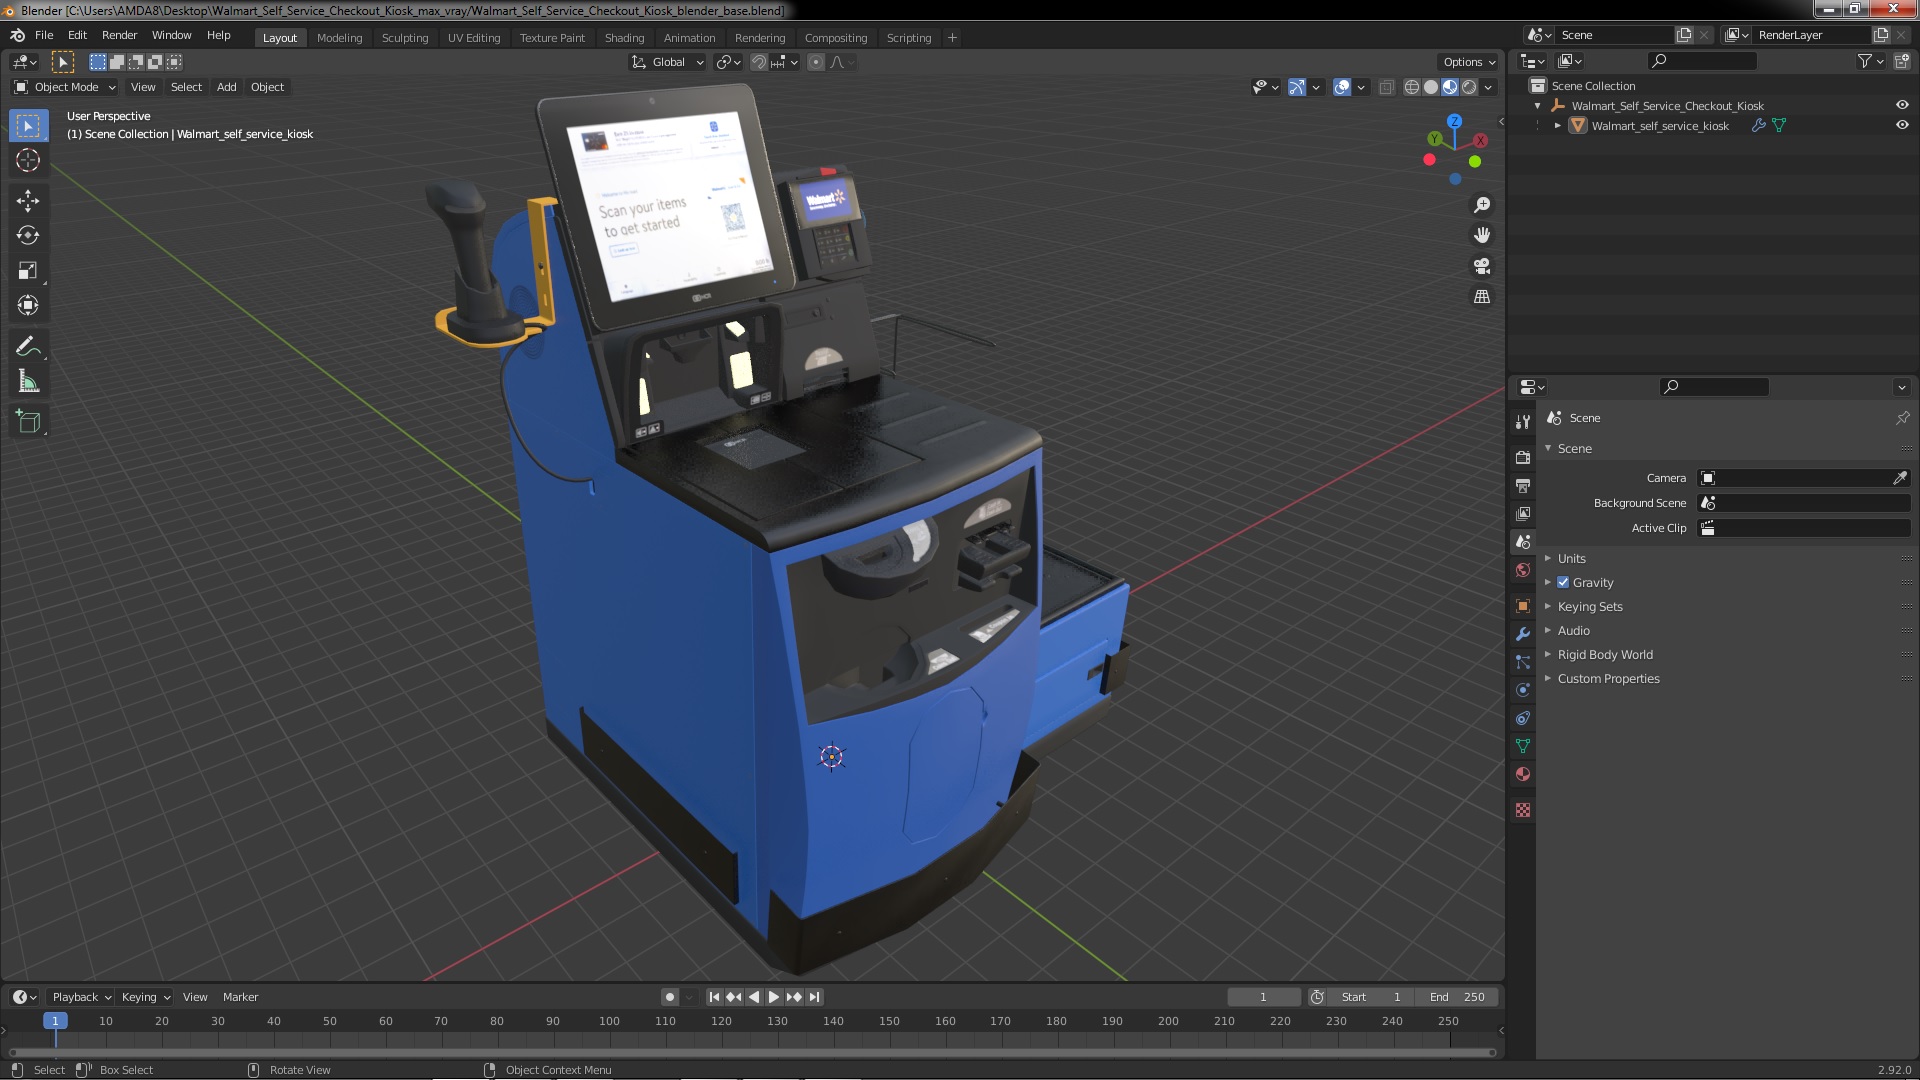Toggle X-ray mode
Screen dimensions: 1920x1080
coord(1386,87)
